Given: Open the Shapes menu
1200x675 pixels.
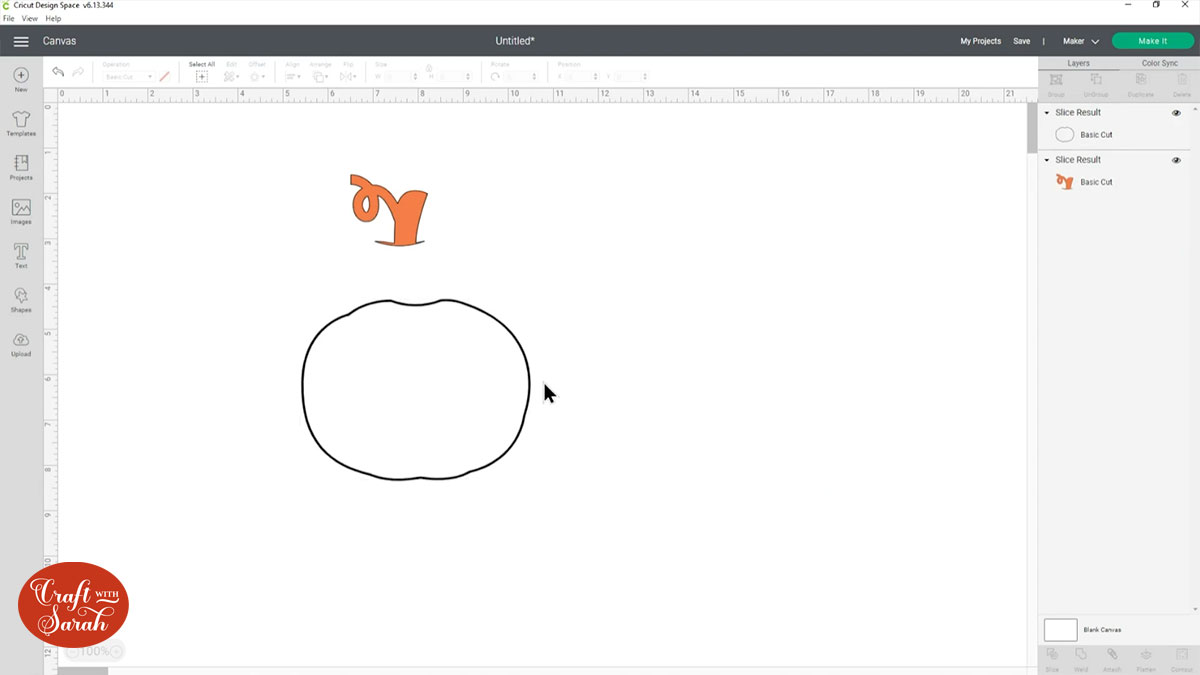Looking at the screenshot, I should (21, 300).
